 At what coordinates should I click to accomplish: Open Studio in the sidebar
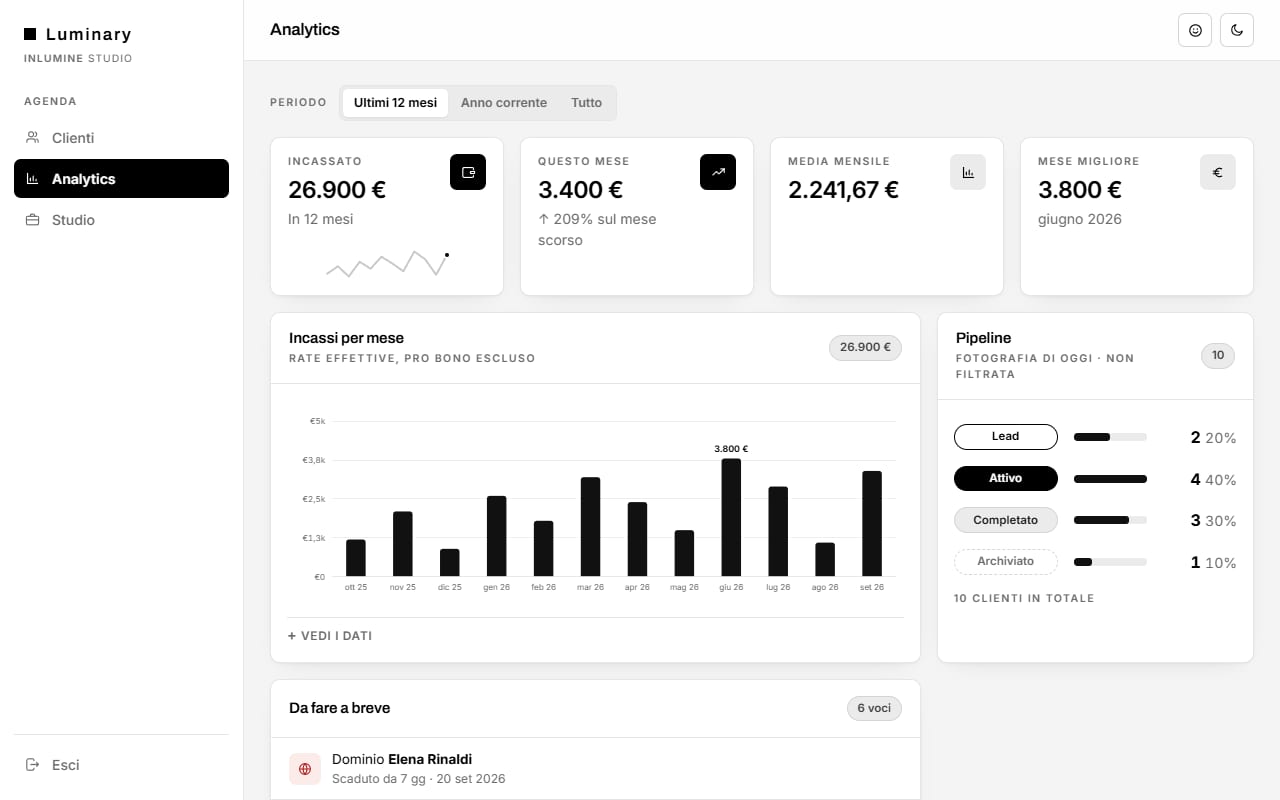(121, 220)
